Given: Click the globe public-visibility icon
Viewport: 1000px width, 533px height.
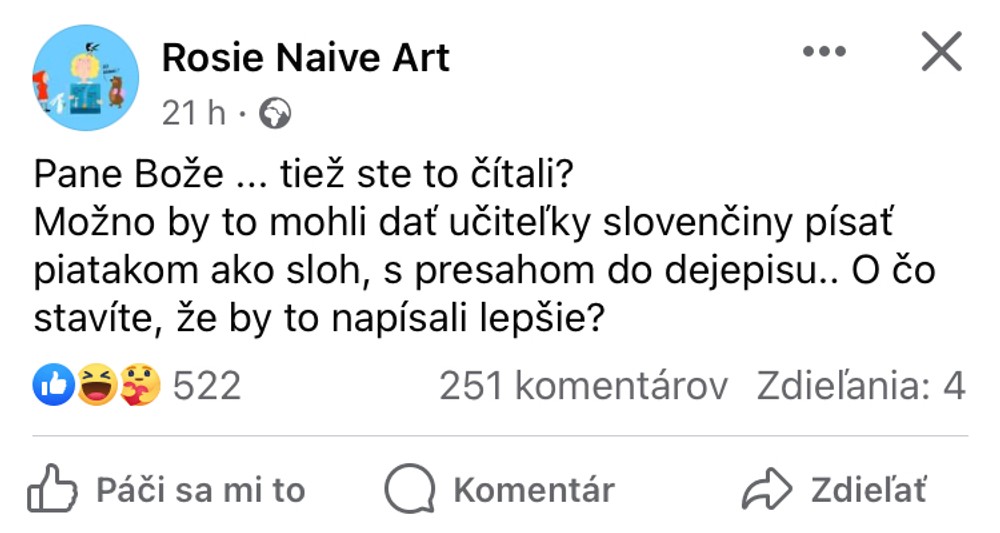Looking at the screenshot, I should [x=274, y=115].
